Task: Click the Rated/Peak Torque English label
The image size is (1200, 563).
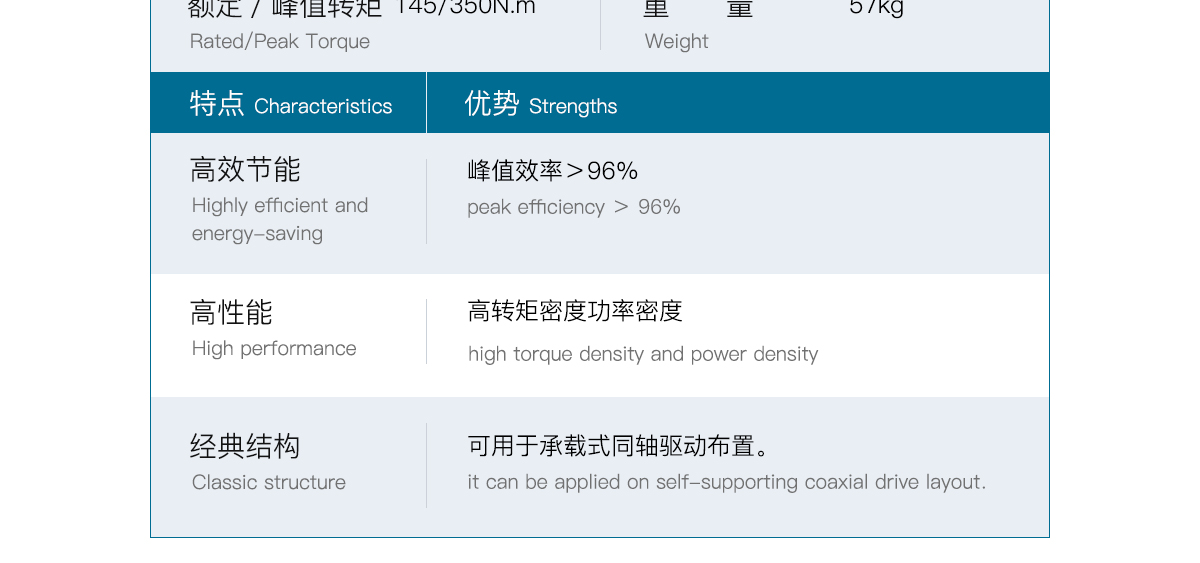Action: click(280, 42)
